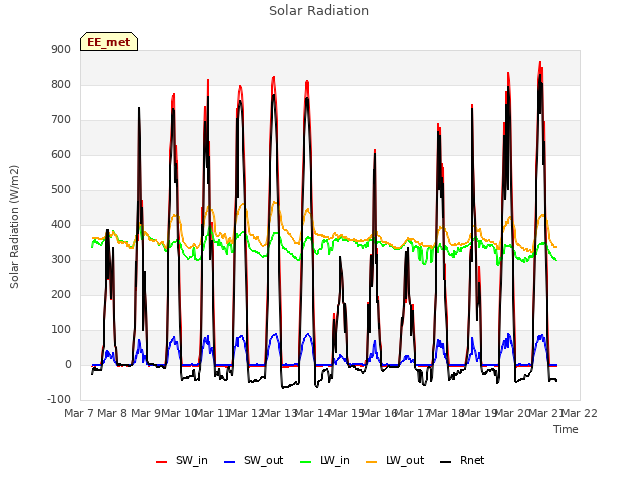Screen dimensions: 640x480
Task: Click the 0 y-axis tick label
Action: [x=68, y=364]
